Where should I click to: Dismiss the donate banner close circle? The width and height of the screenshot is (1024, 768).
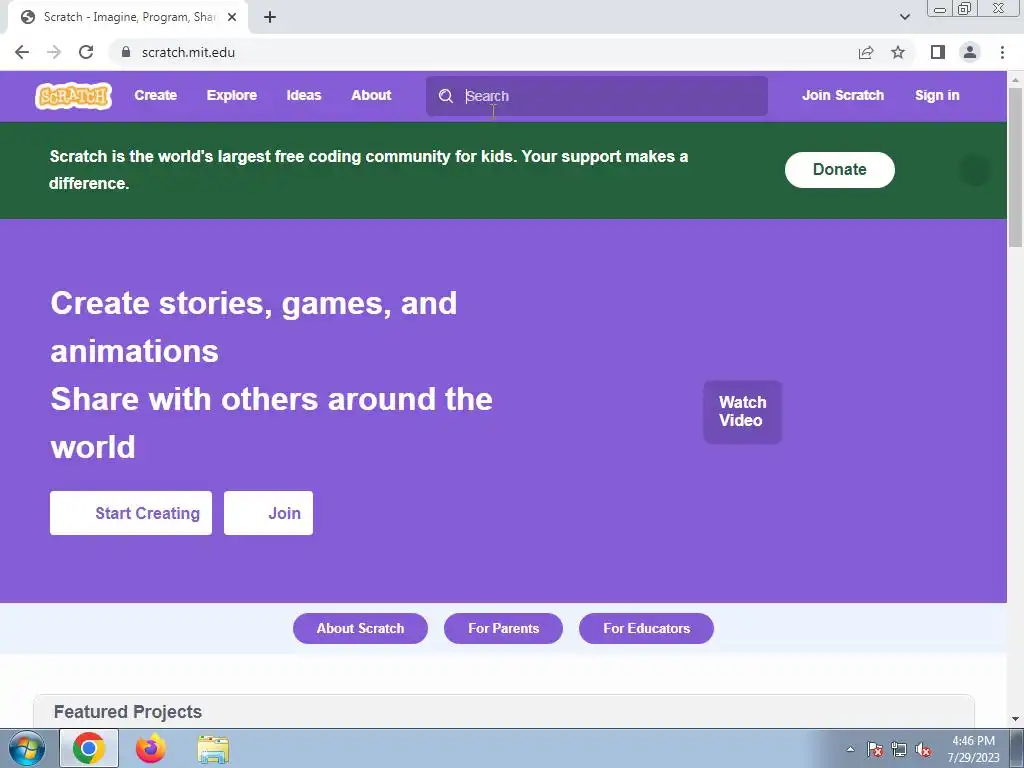pos(975,170)
